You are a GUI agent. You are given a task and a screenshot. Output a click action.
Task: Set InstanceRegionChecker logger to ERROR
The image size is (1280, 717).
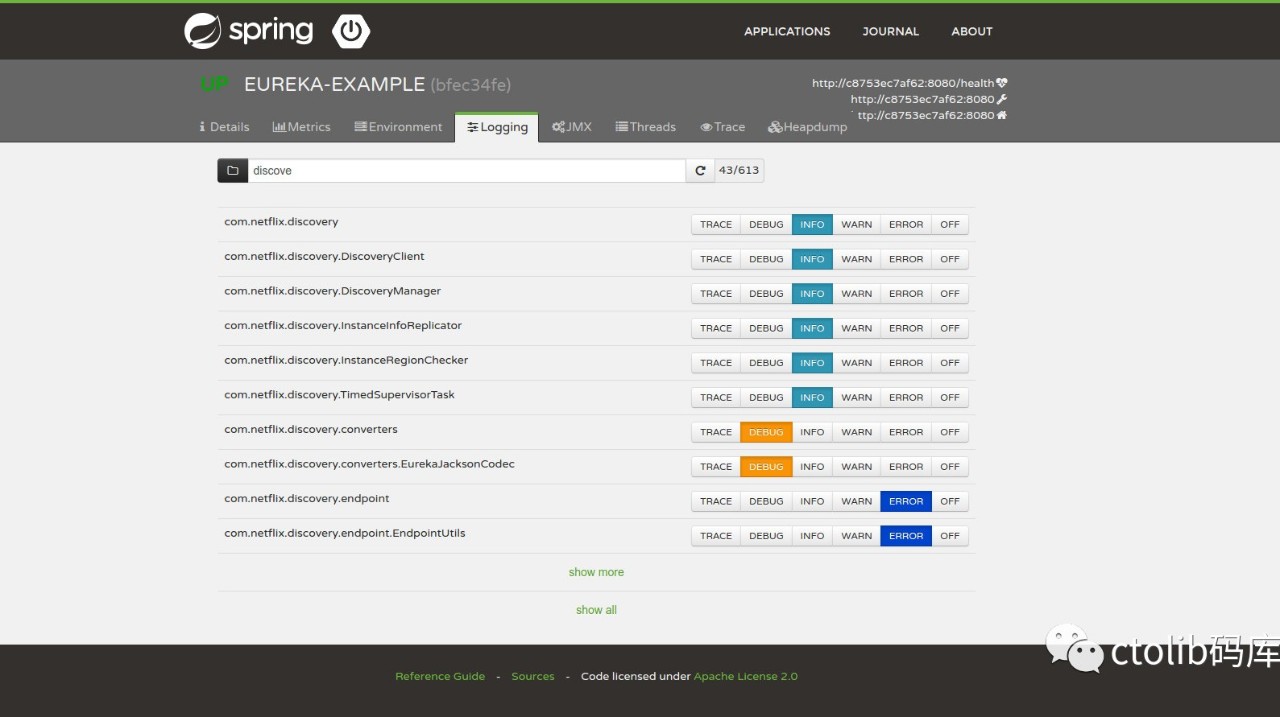tap(906, 363)
